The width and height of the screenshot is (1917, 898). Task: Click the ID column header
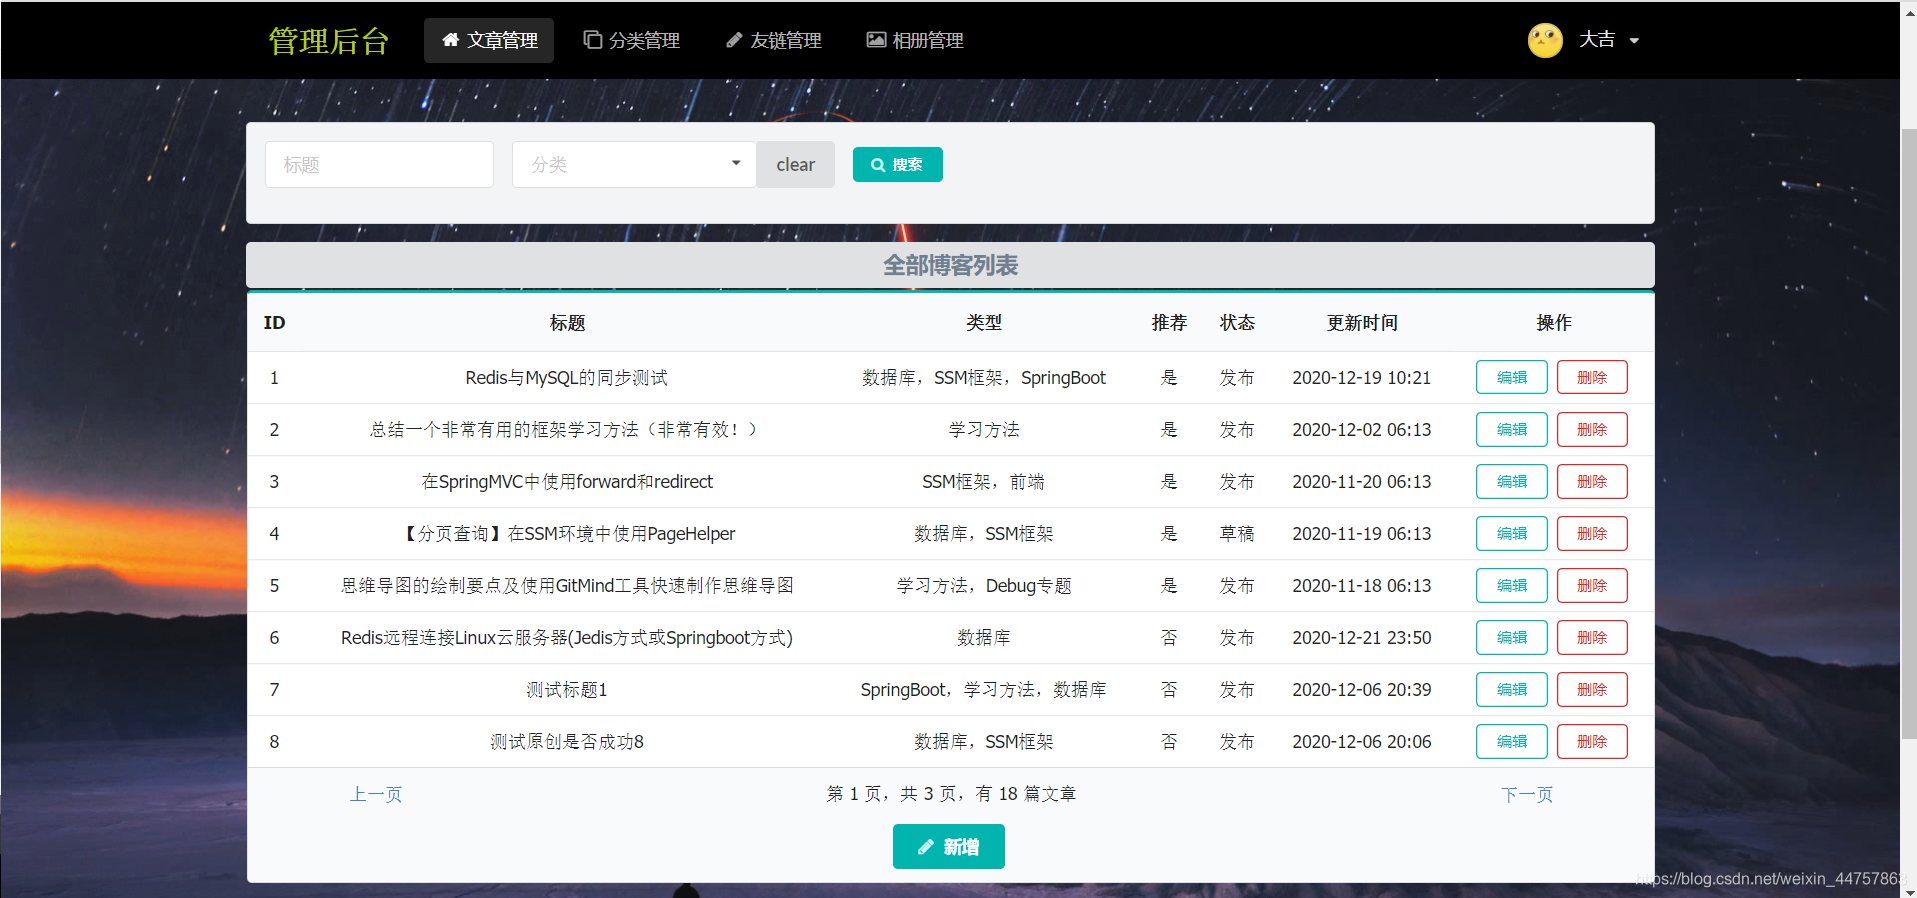[274, 323]
